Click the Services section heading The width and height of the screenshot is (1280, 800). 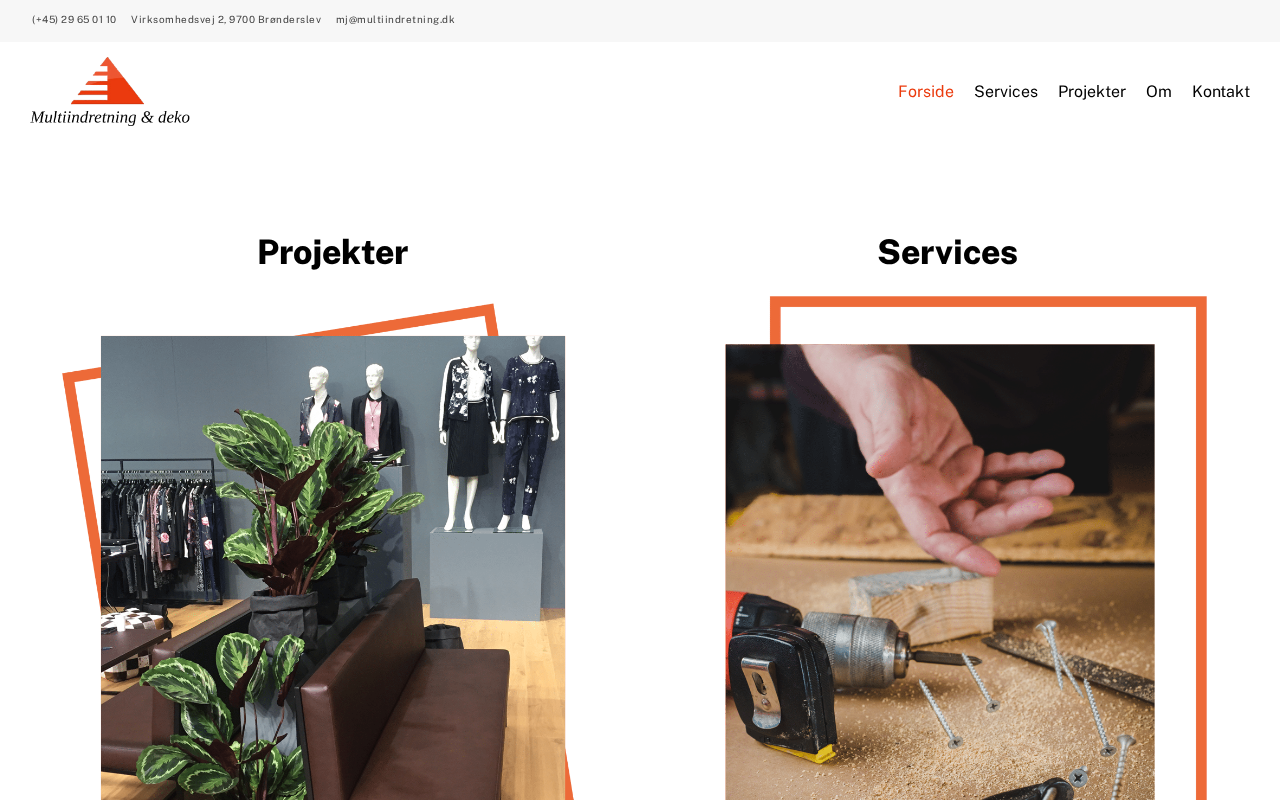tap(947, 252)
